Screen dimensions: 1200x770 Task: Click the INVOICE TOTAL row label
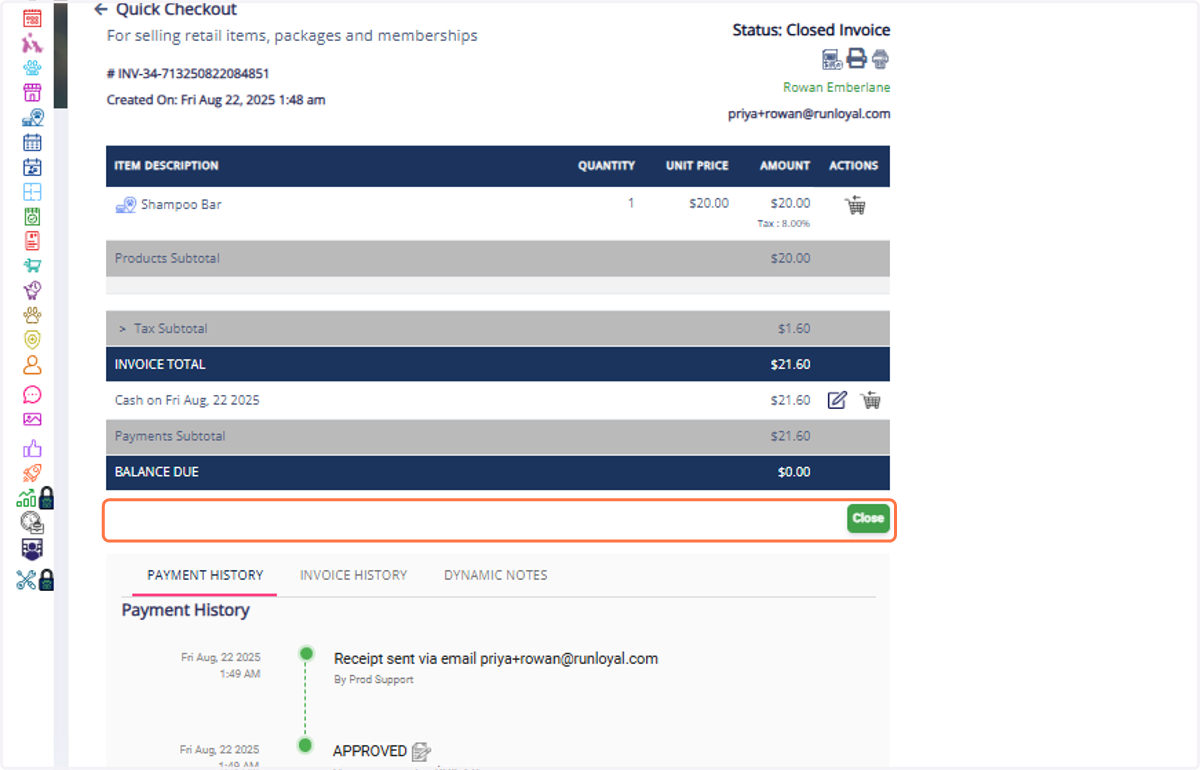(160, 364)
